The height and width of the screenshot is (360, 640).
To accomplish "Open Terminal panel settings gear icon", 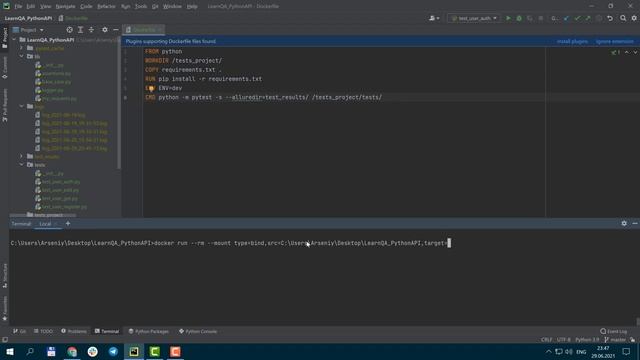I will click(624, 223).
